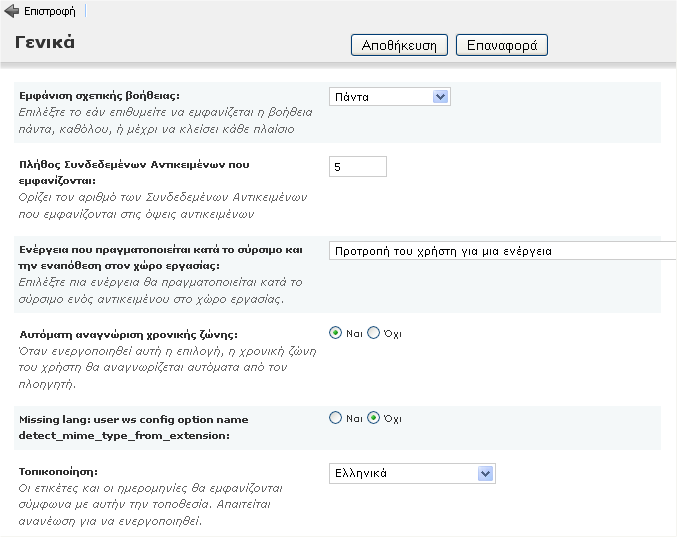The height and width of the screenshot is (537, 677).
Task: Click the Αυτόματη αναγνώριση χρονικής ζώνης label
Action: pyautogui.click(x=129, y=335)
